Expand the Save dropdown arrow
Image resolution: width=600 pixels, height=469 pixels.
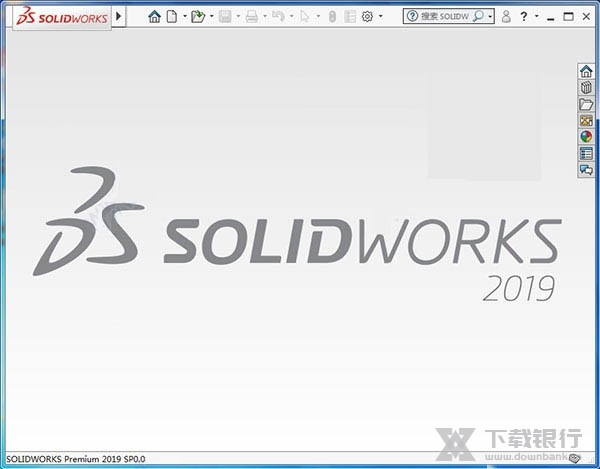click(x=238, y=16)
